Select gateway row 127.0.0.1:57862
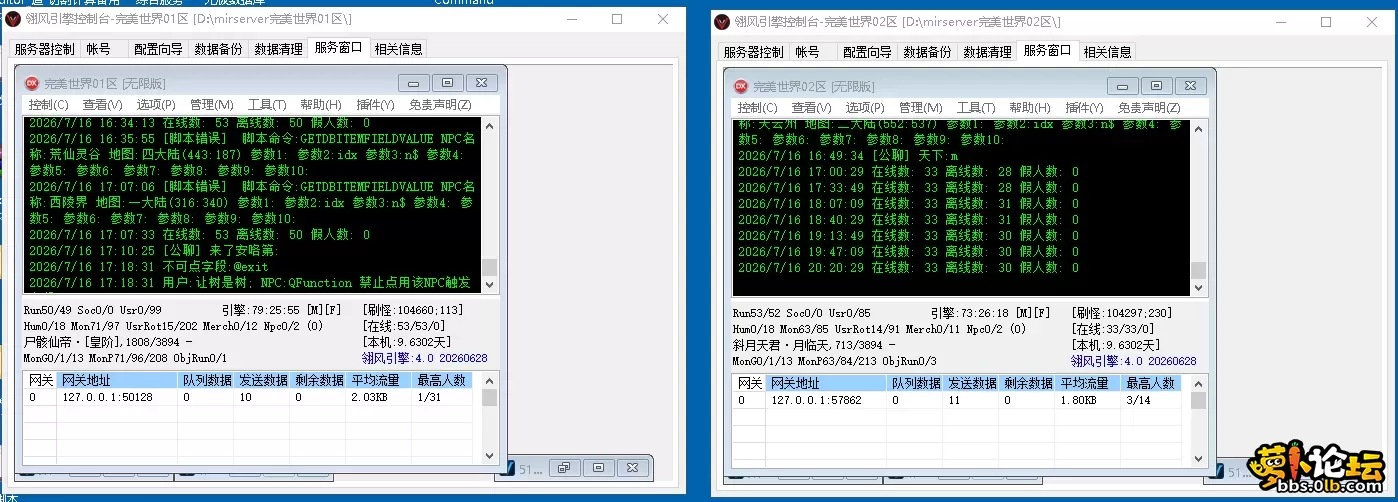Viewport: 1398px width, 502px height. (958, 400)
